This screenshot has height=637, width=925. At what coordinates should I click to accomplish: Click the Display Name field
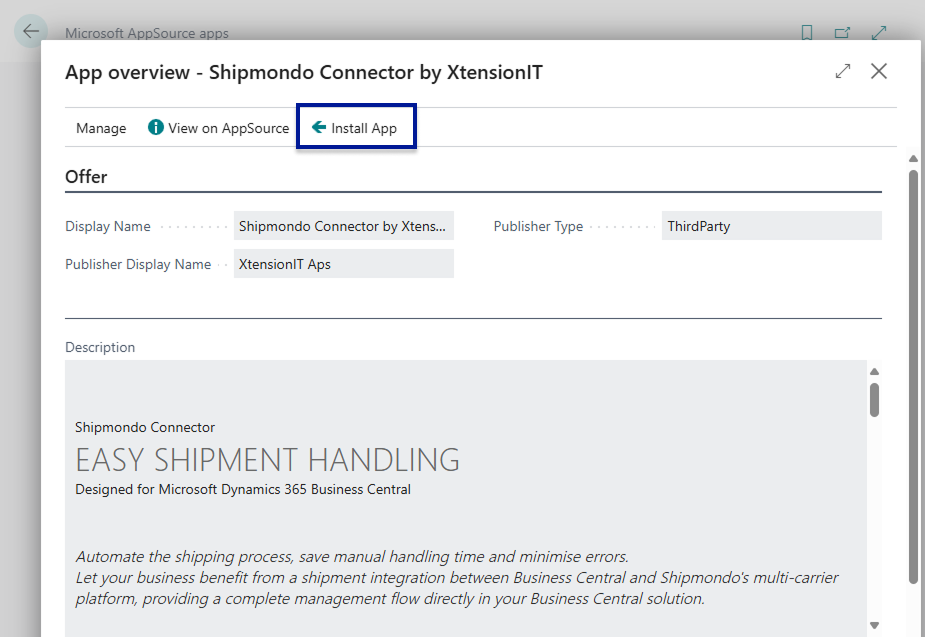343,226
